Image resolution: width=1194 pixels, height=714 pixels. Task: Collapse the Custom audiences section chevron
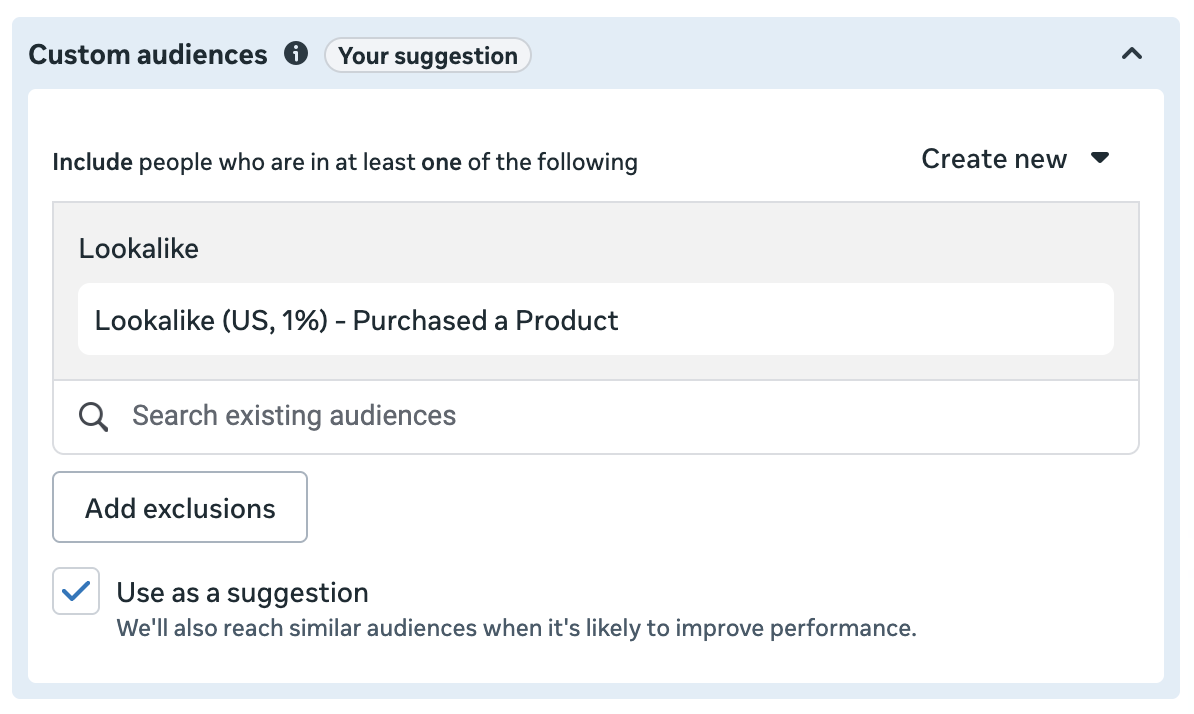(1131, 54)
